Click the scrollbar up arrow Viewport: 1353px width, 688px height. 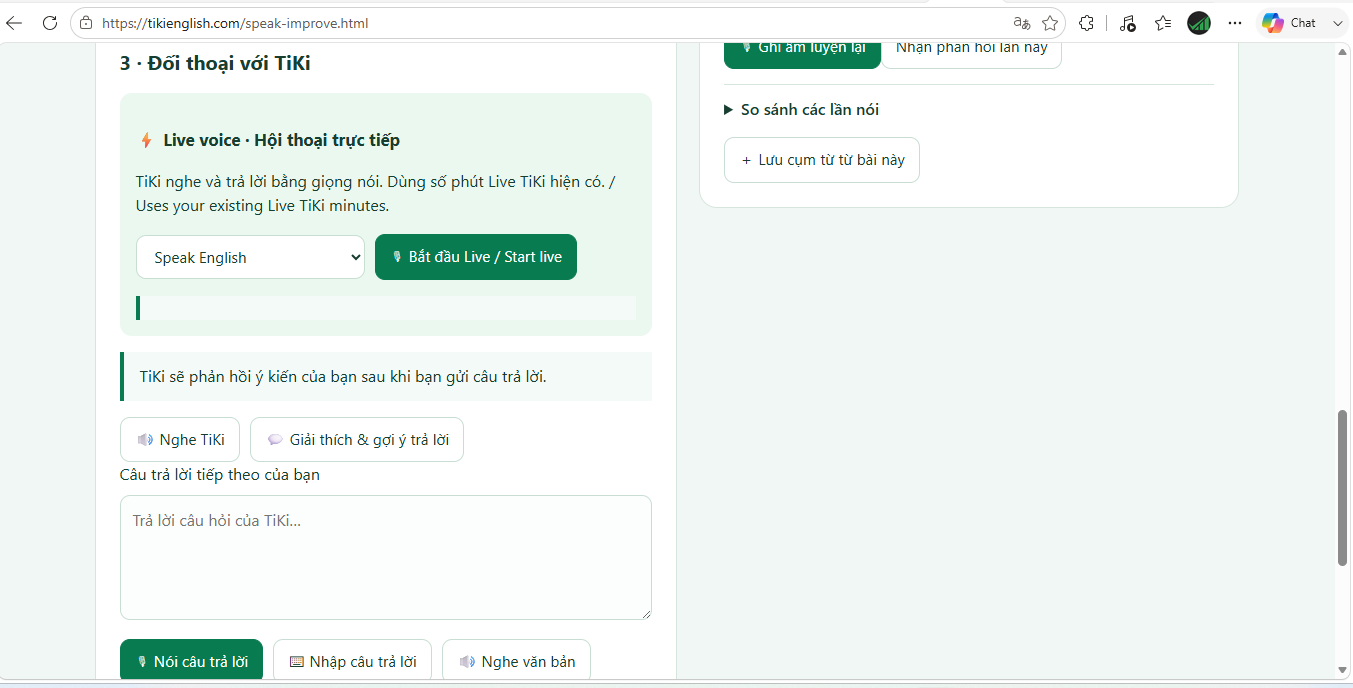1343,53
